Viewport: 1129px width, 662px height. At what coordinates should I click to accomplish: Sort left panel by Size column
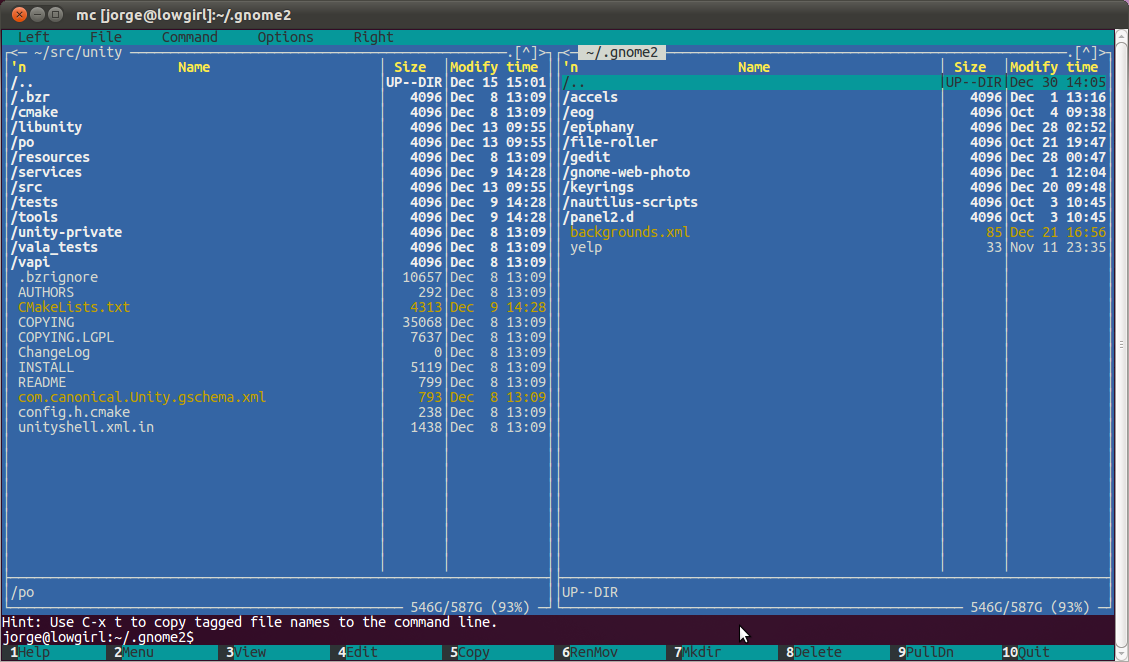(410, 67)
